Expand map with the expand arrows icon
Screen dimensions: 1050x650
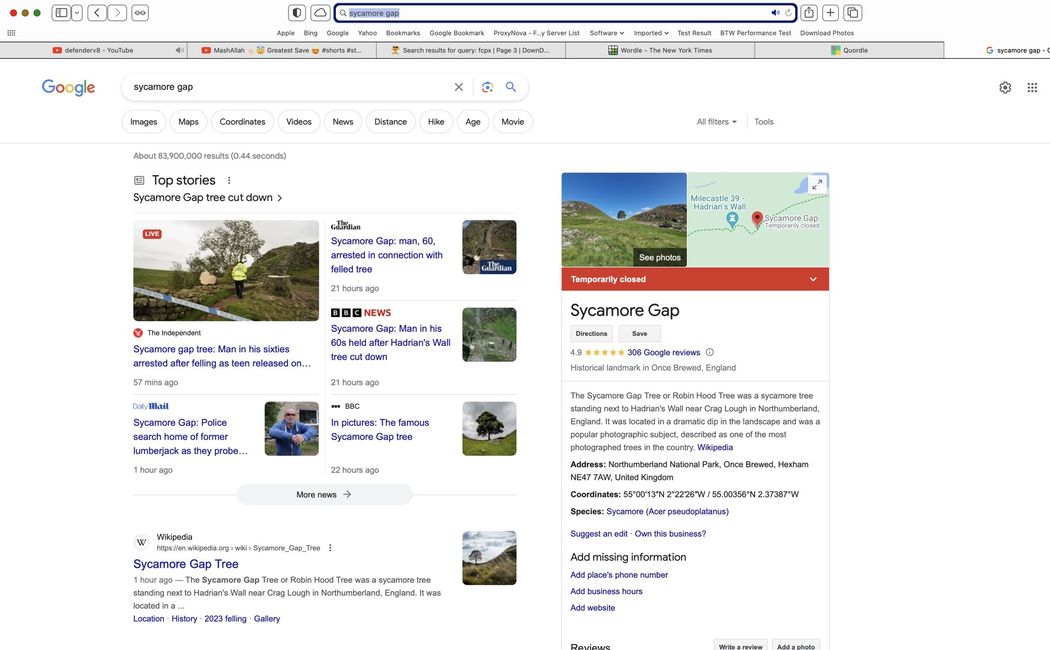coord(817,185)
